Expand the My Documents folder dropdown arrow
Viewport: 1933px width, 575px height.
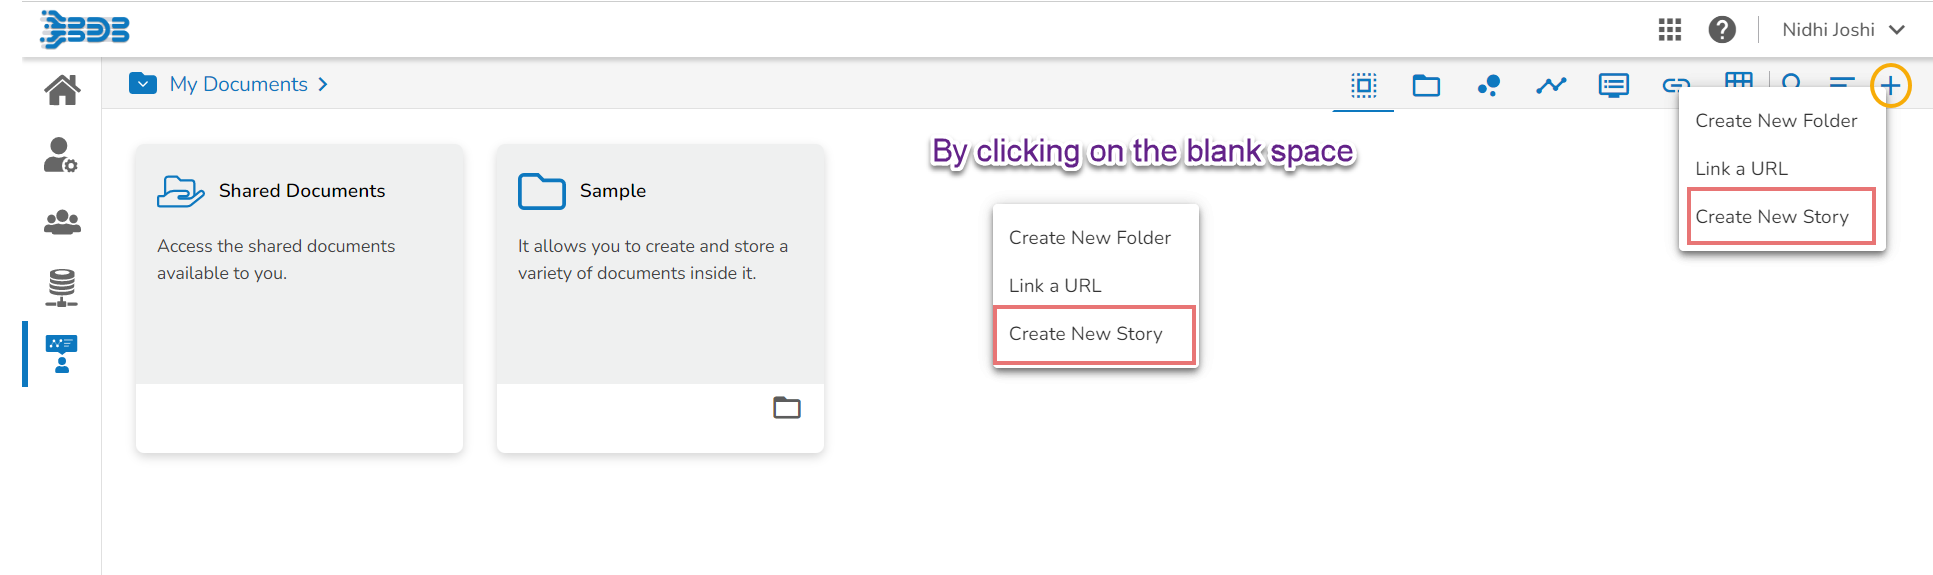pos(143,84)
